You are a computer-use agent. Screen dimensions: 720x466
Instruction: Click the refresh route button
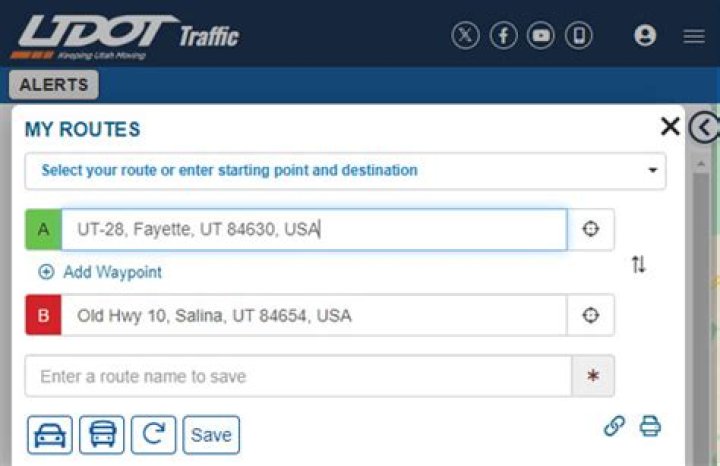coord(153,435)
